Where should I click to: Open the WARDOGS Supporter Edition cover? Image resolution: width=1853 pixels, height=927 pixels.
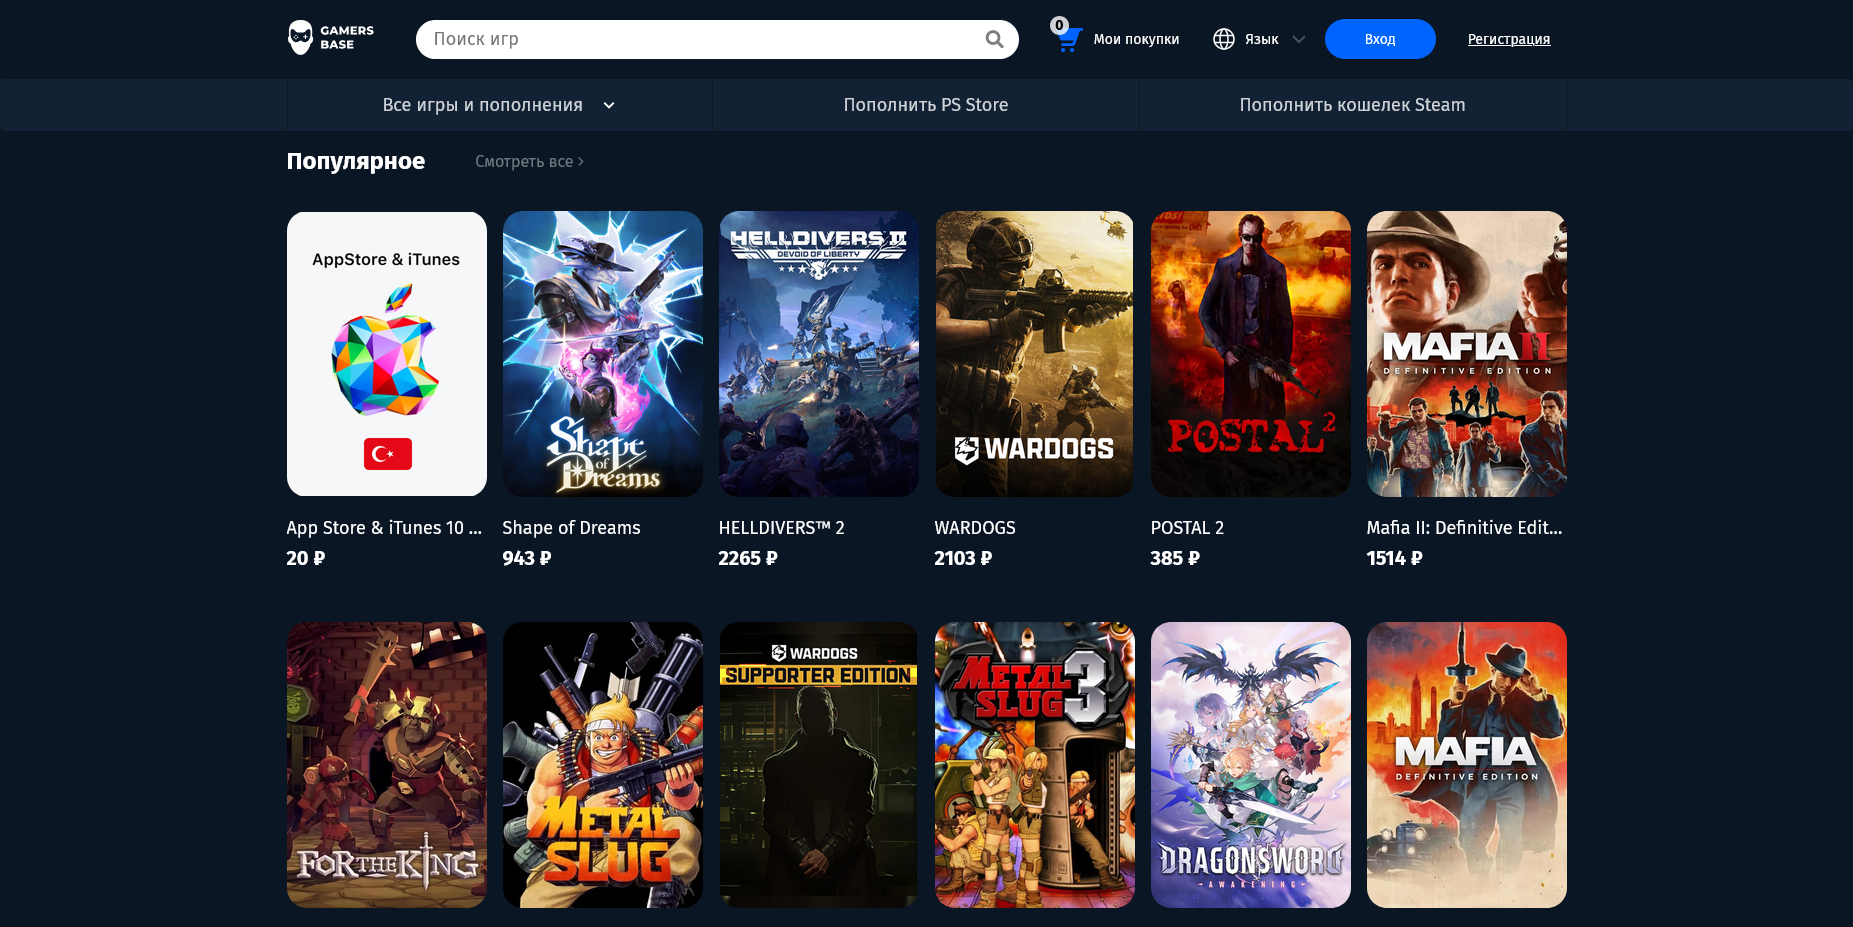point(819,765)
